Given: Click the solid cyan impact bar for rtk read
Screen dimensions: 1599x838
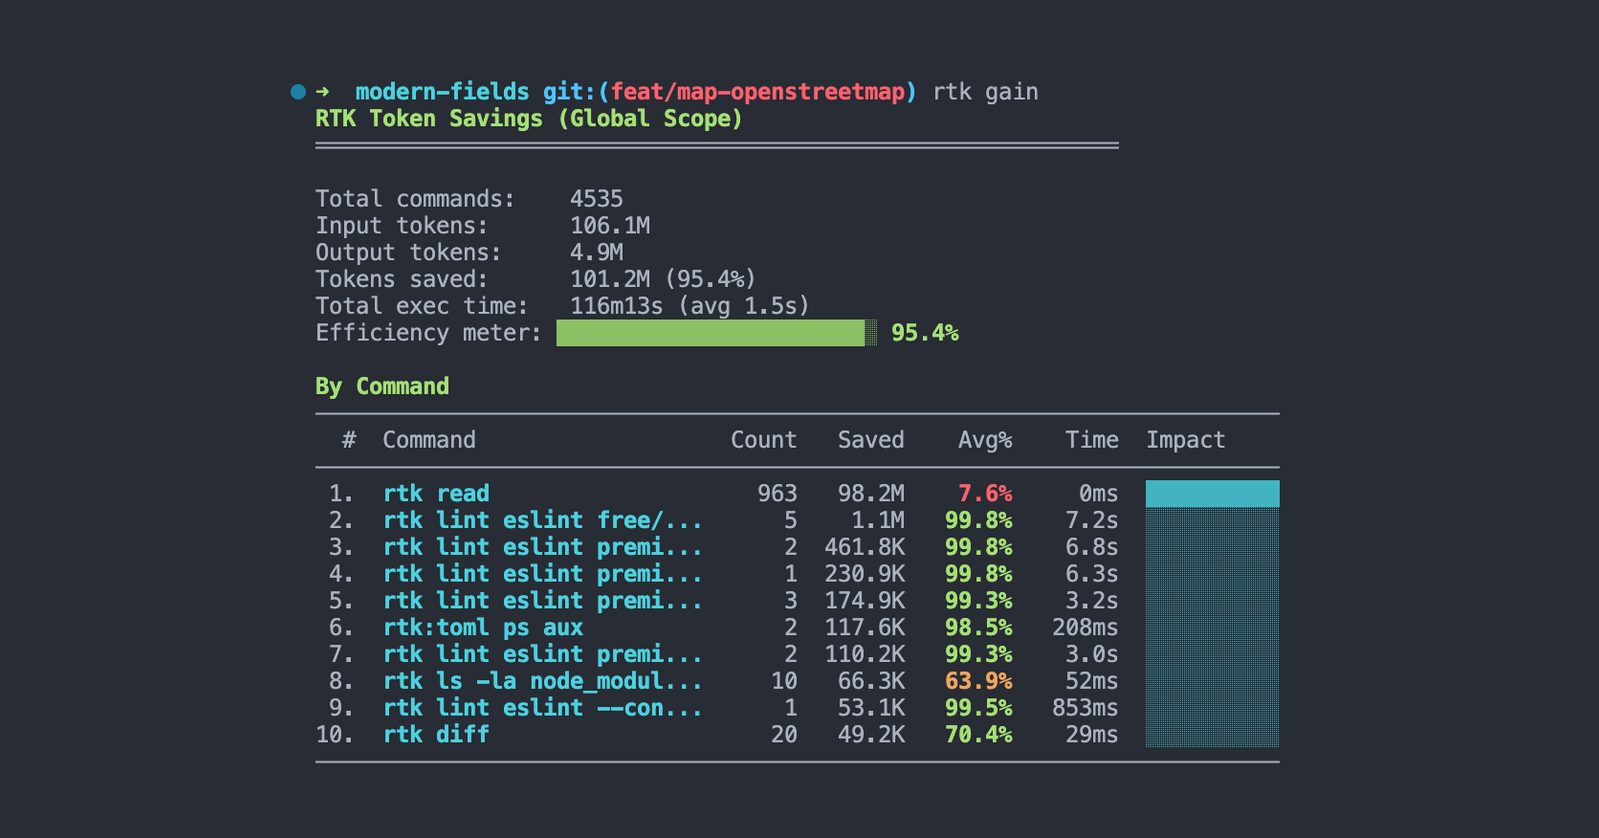Looking at the screenshot, I should (x=1212, y=494).
